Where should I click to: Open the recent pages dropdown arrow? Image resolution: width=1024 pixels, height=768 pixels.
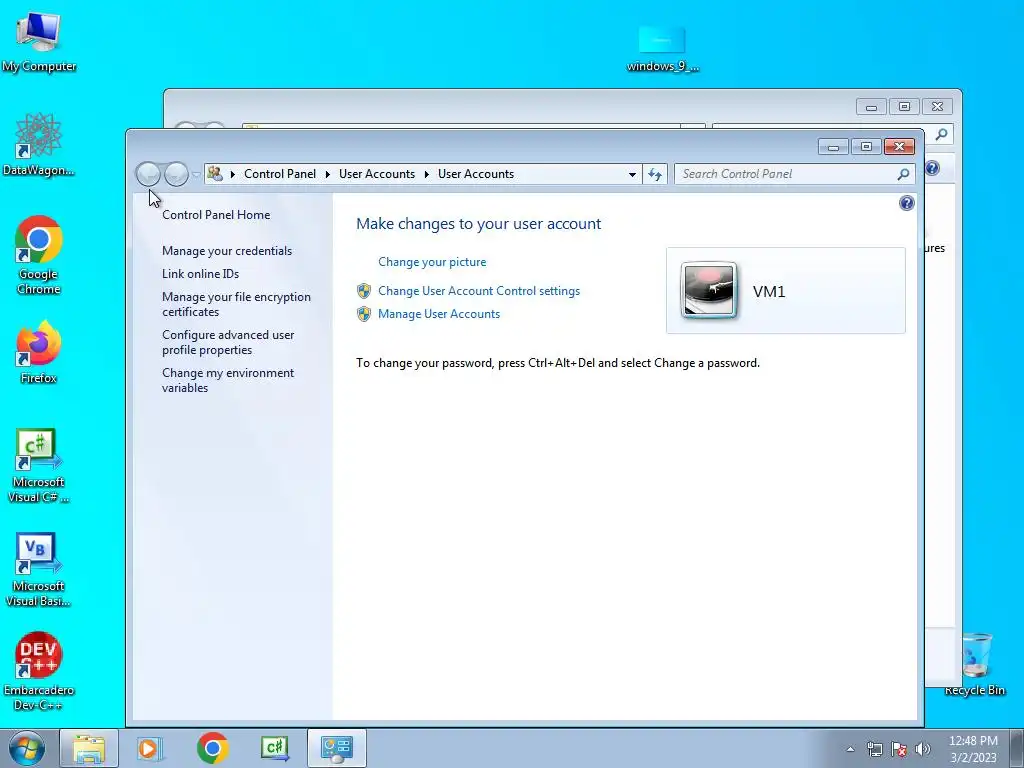pyautogui.click(x=196, y=175)
